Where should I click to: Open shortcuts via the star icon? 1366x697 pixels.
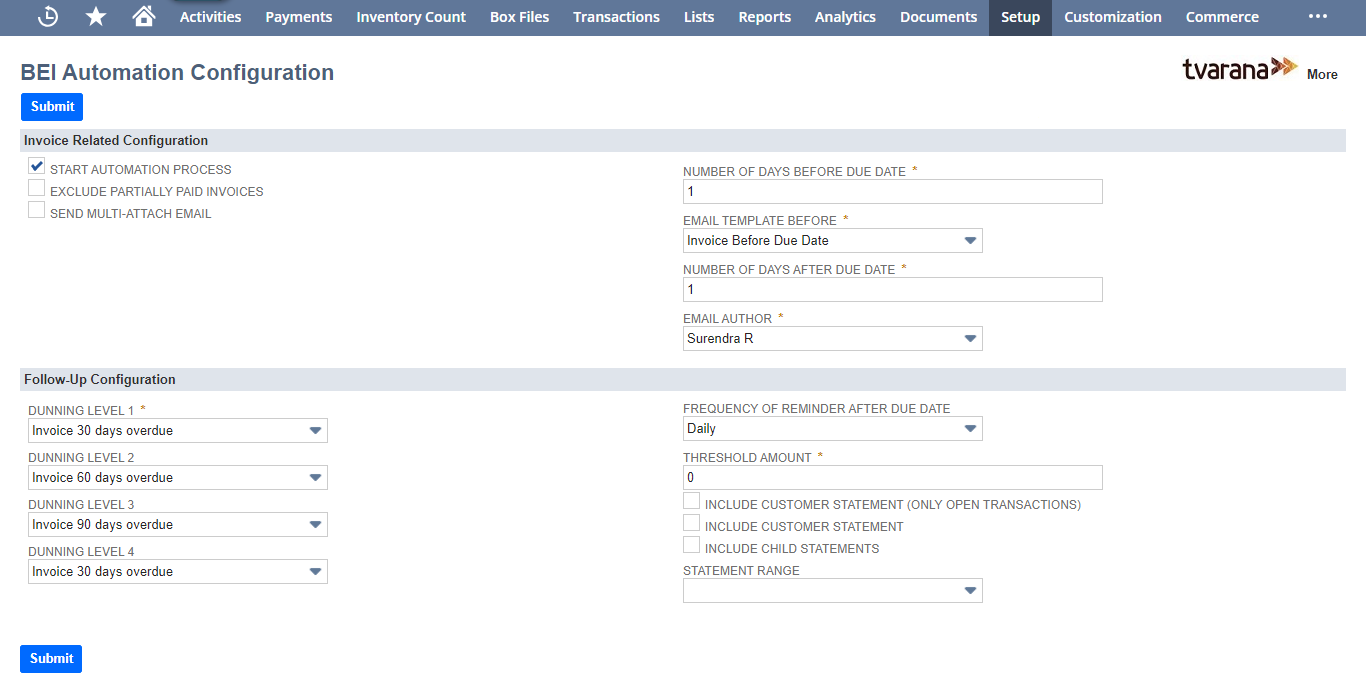pos(95,17)
